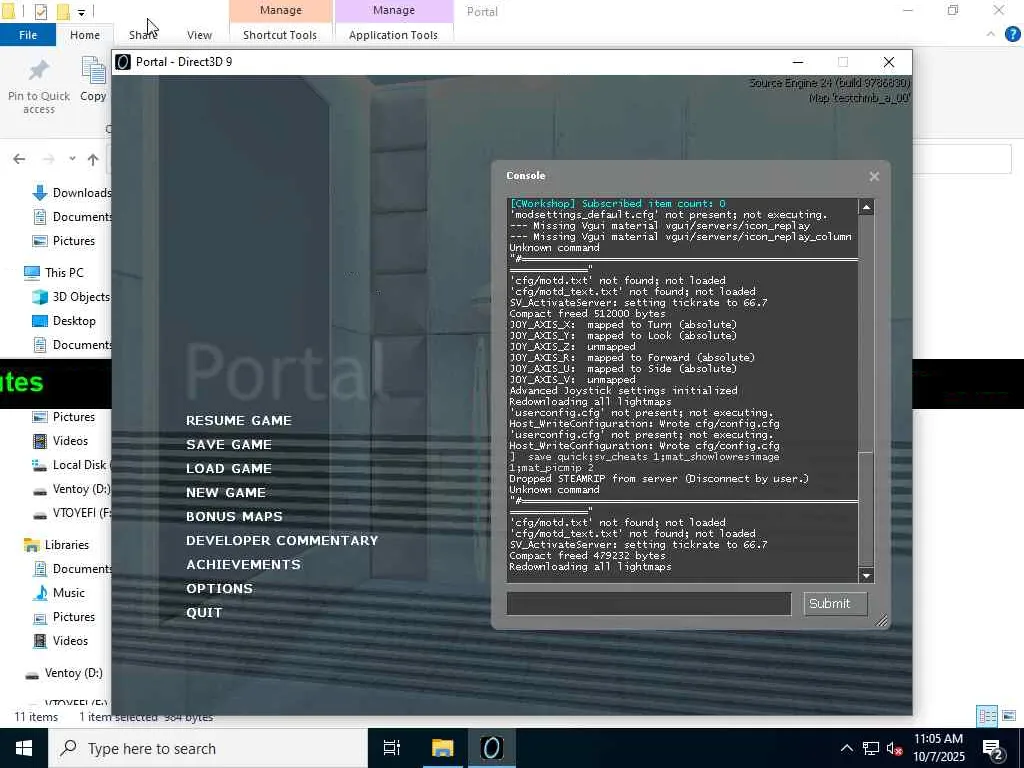This screenshot has height=768, width=1024.
Task: Open File tab in File Explorer
Action: tap(27, 35)
